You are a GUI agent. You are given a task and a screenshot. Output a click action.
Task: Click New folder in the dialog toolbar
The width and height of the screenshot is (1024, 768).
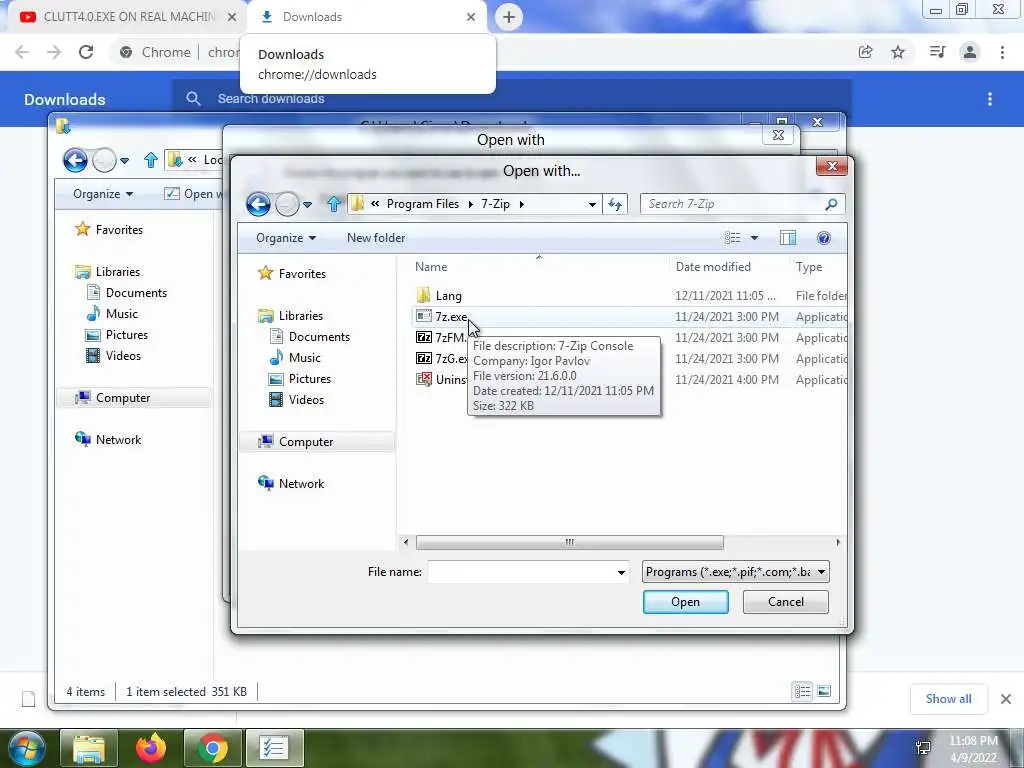(376, 238)
